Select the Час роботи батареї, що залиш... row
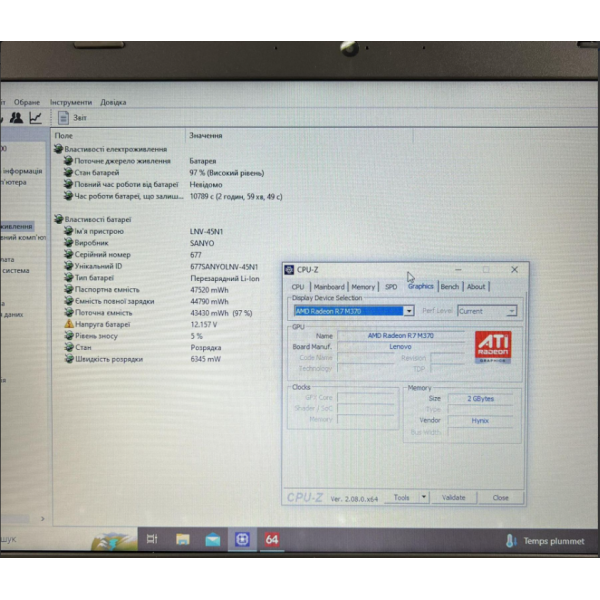Viewport: 600px width, 600px height. click(x=174, y=196)
